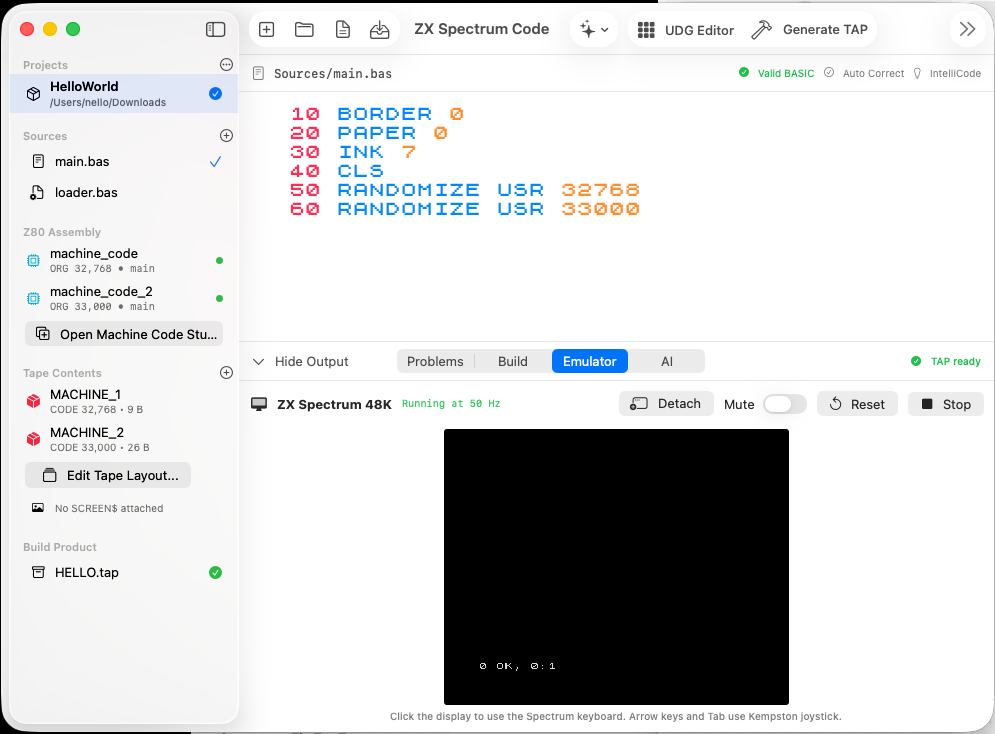Expand toolbar overflow double-chevron
The height and width of the screenshot is (734, 995).
tap(967, 29)
